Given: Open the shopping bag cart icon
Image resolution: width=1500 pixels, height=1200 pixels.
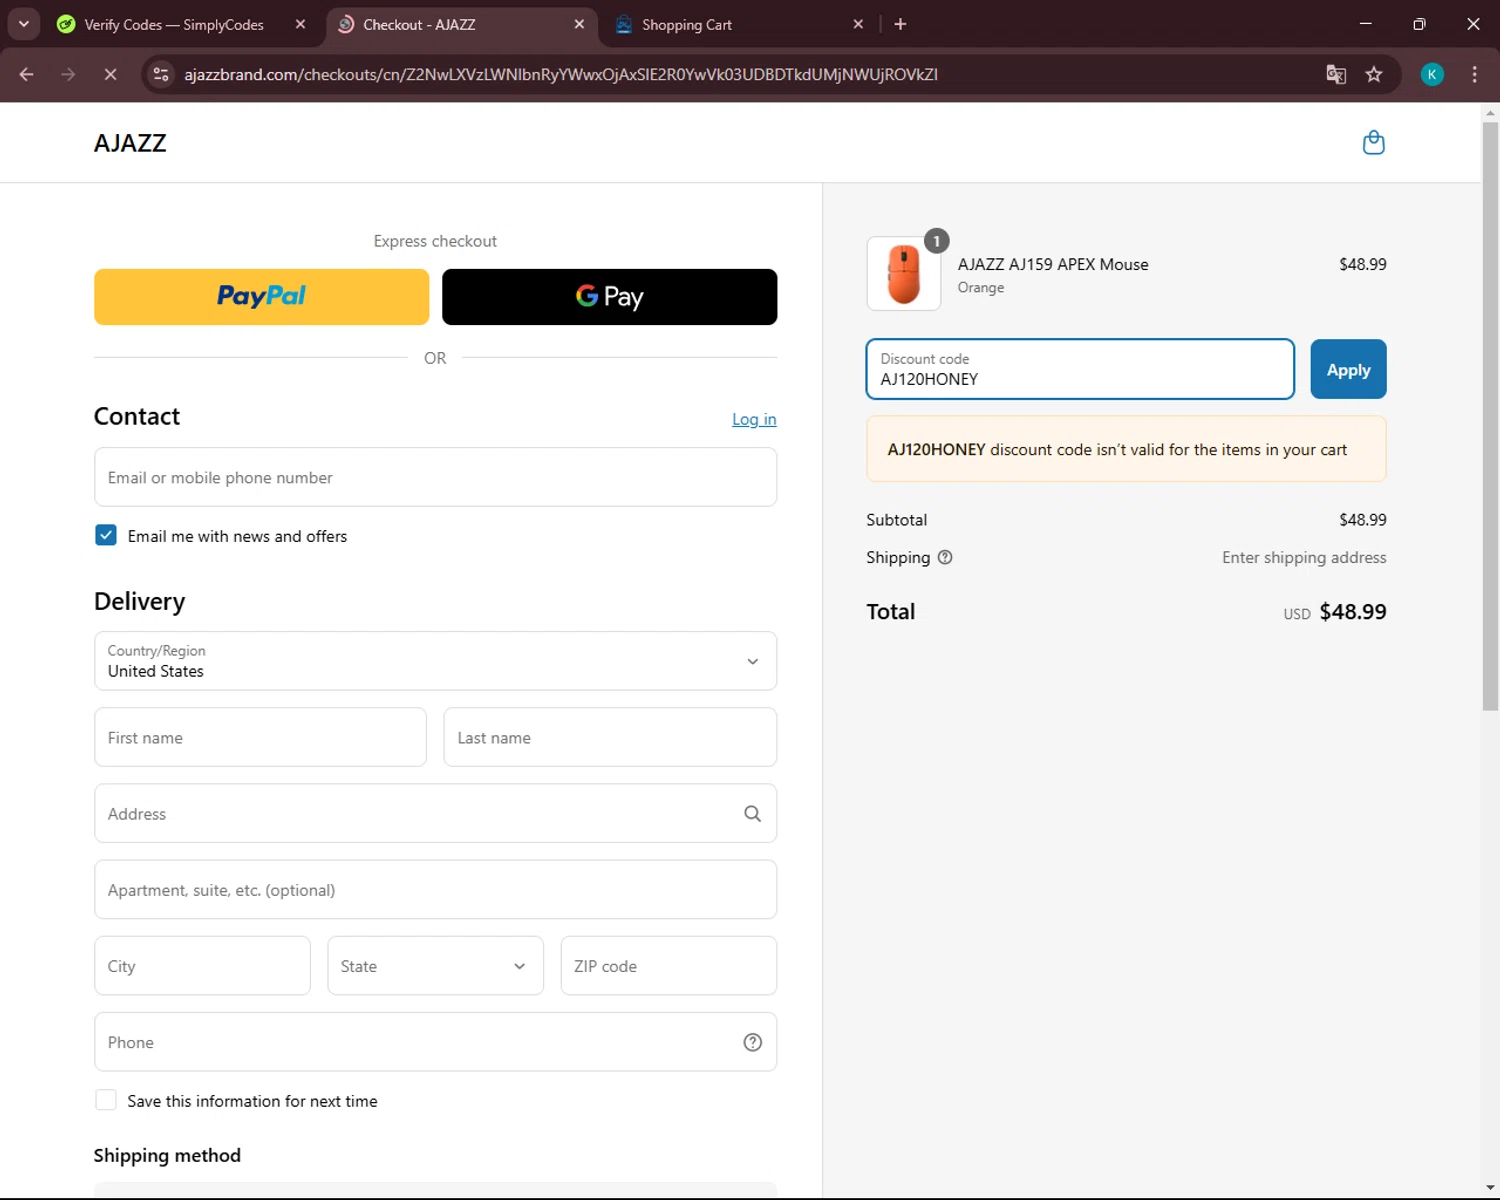Looking at the screenshot, I should coord(1374,143).
